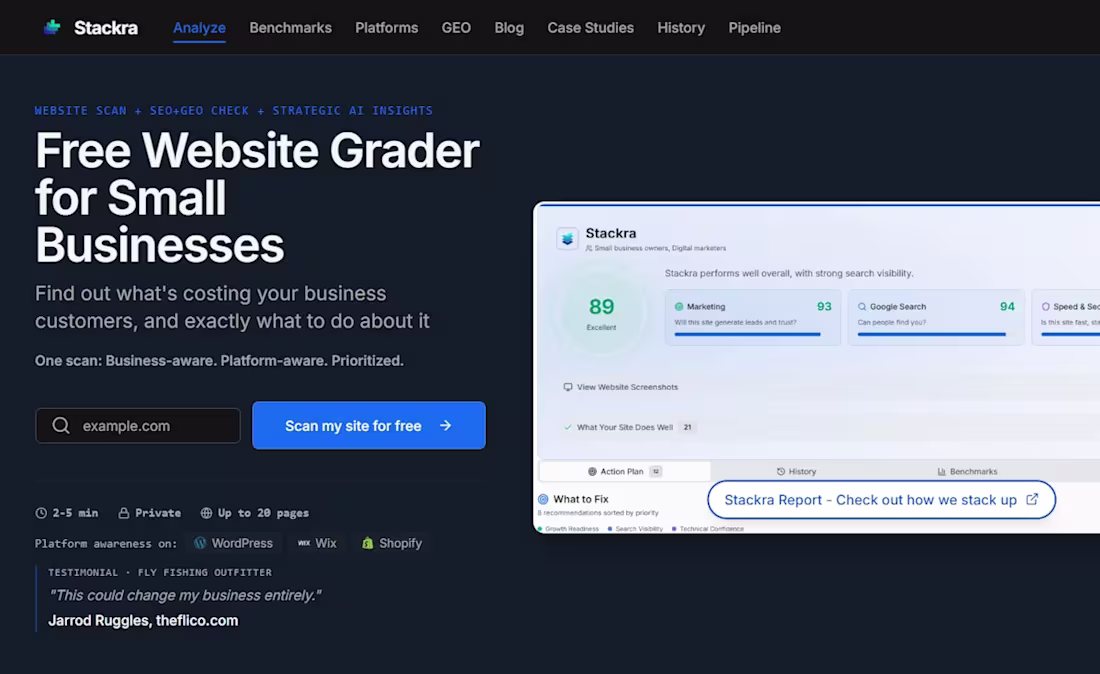Select the WordPress platform badge text
This screenshot has height=674, width=1100.
242,544
